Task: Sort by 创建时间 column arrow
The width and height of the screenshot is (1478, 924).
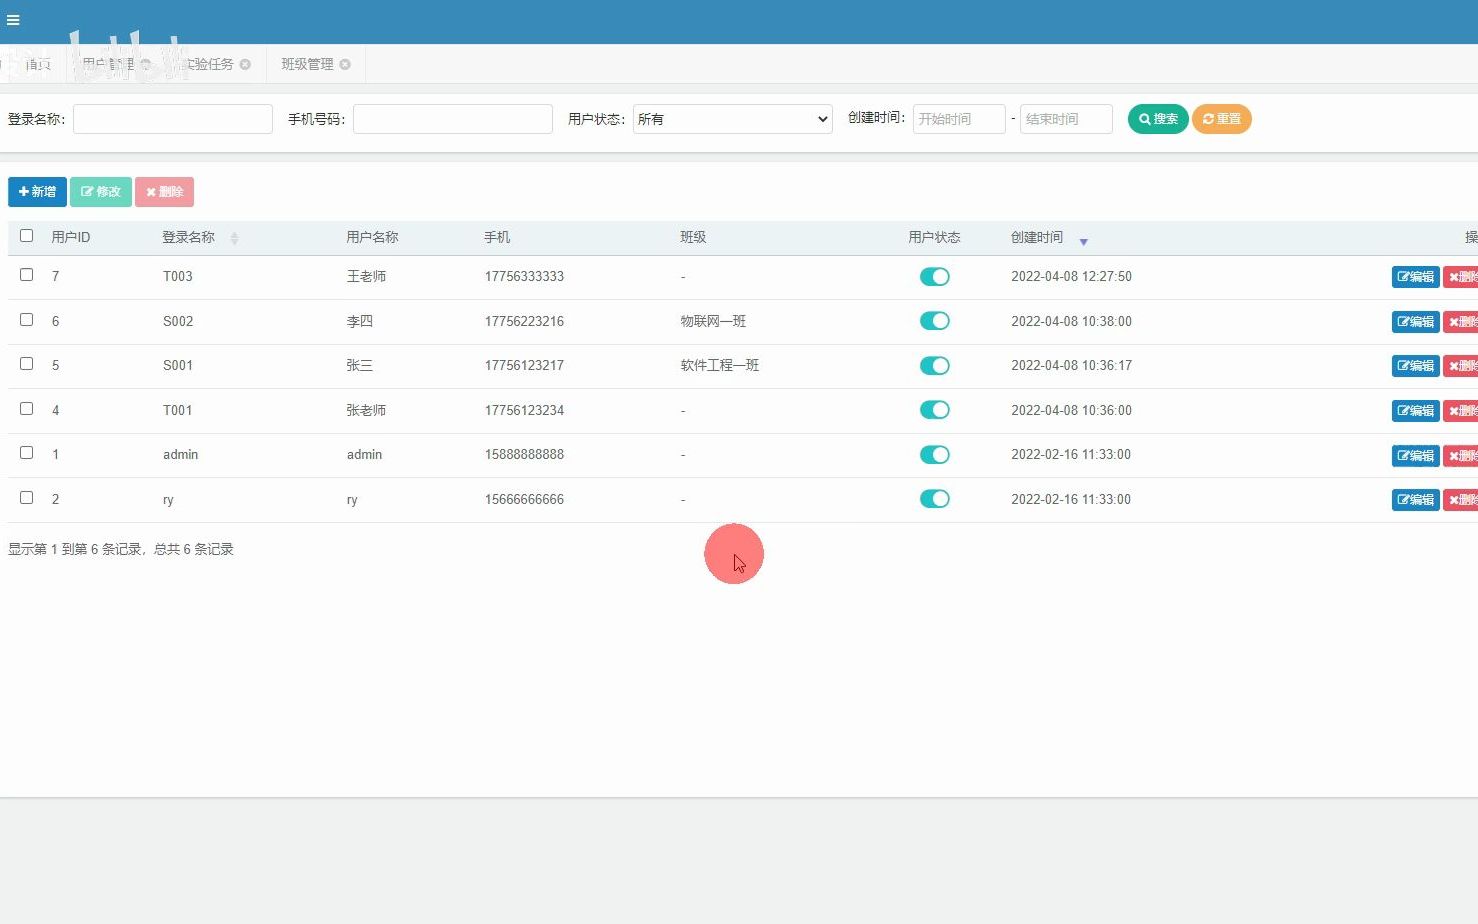Action: pyautogui.click(x=1083, y=241)
